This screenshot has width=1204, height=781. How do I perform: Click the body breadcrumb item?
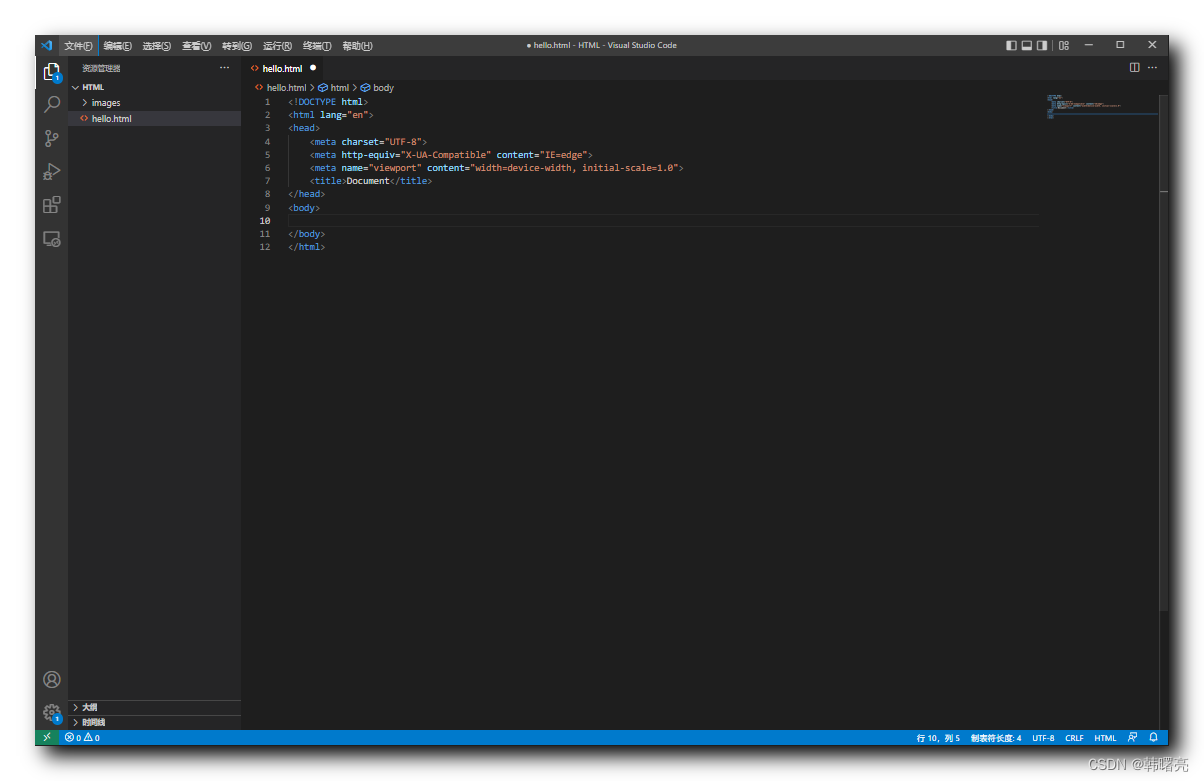[x=384, y=87]
